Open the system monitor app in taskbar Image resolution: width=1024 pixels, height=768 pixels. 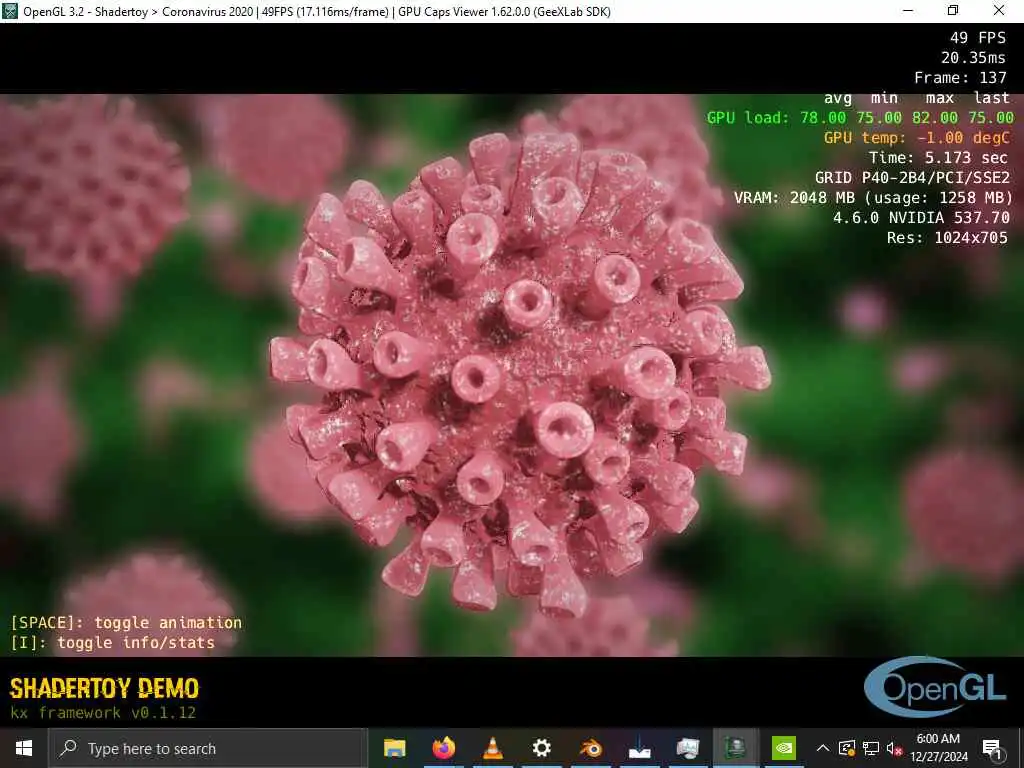(x=688, y=748)
